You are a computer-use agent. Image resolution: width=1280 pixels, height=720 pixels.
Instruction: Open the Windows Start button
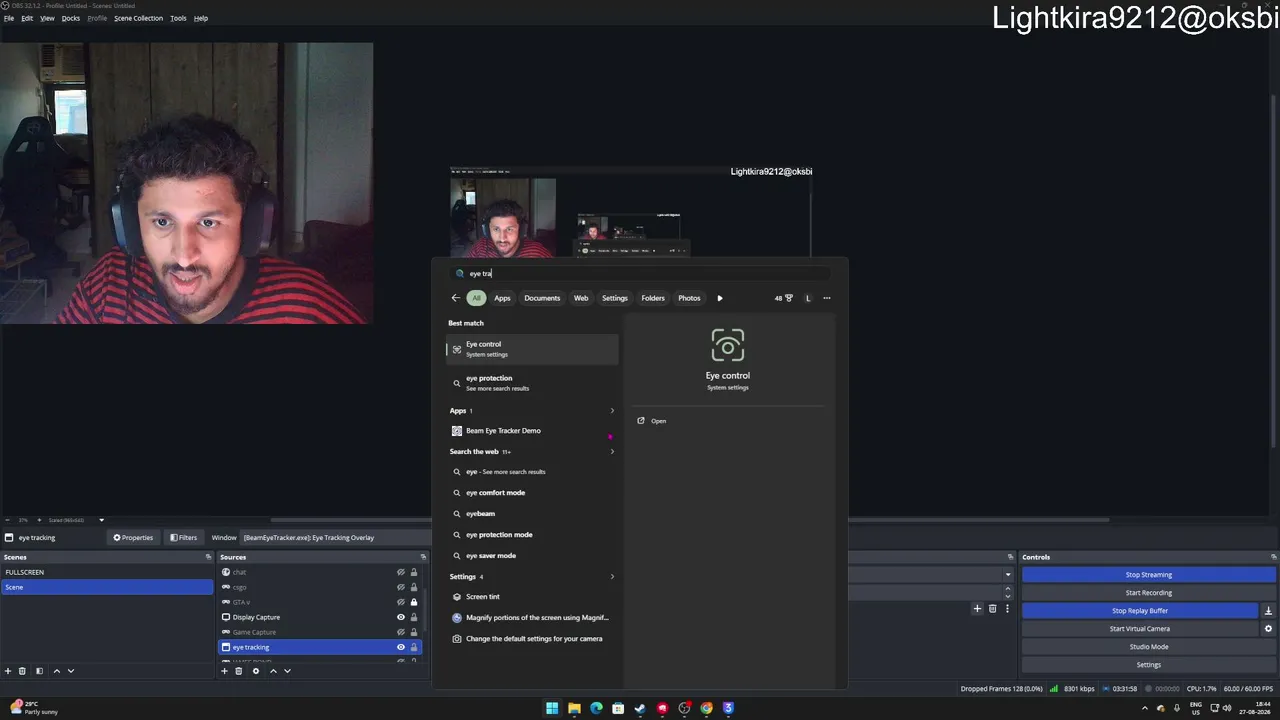point(552,708)
